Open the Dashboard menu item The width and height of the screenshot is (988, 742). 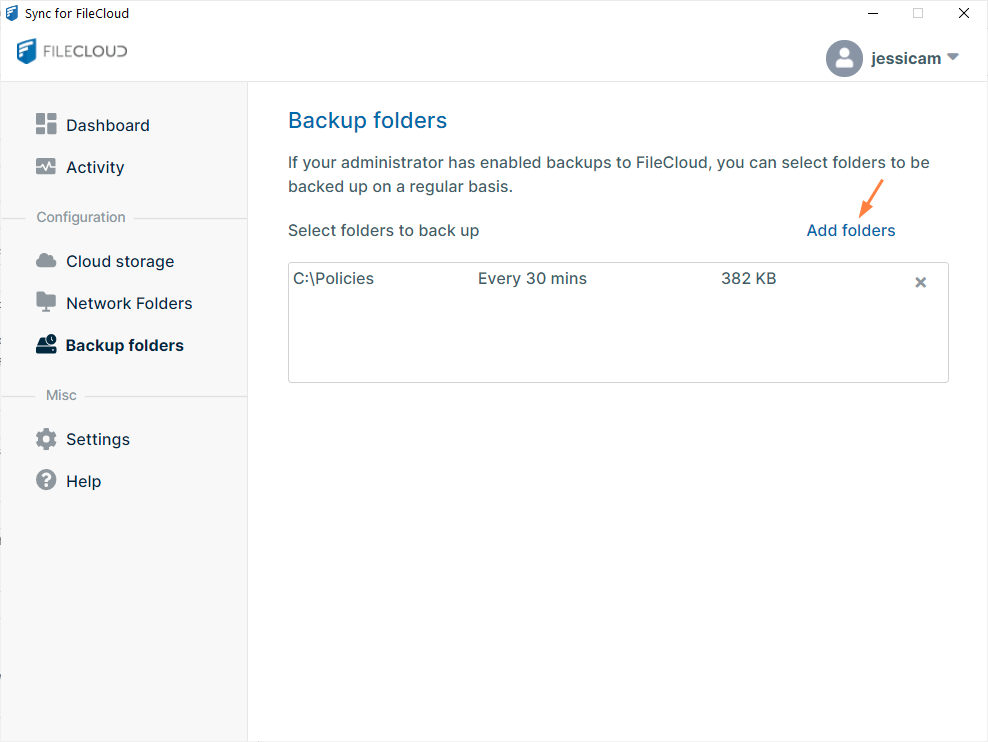[x=108, y=125]
